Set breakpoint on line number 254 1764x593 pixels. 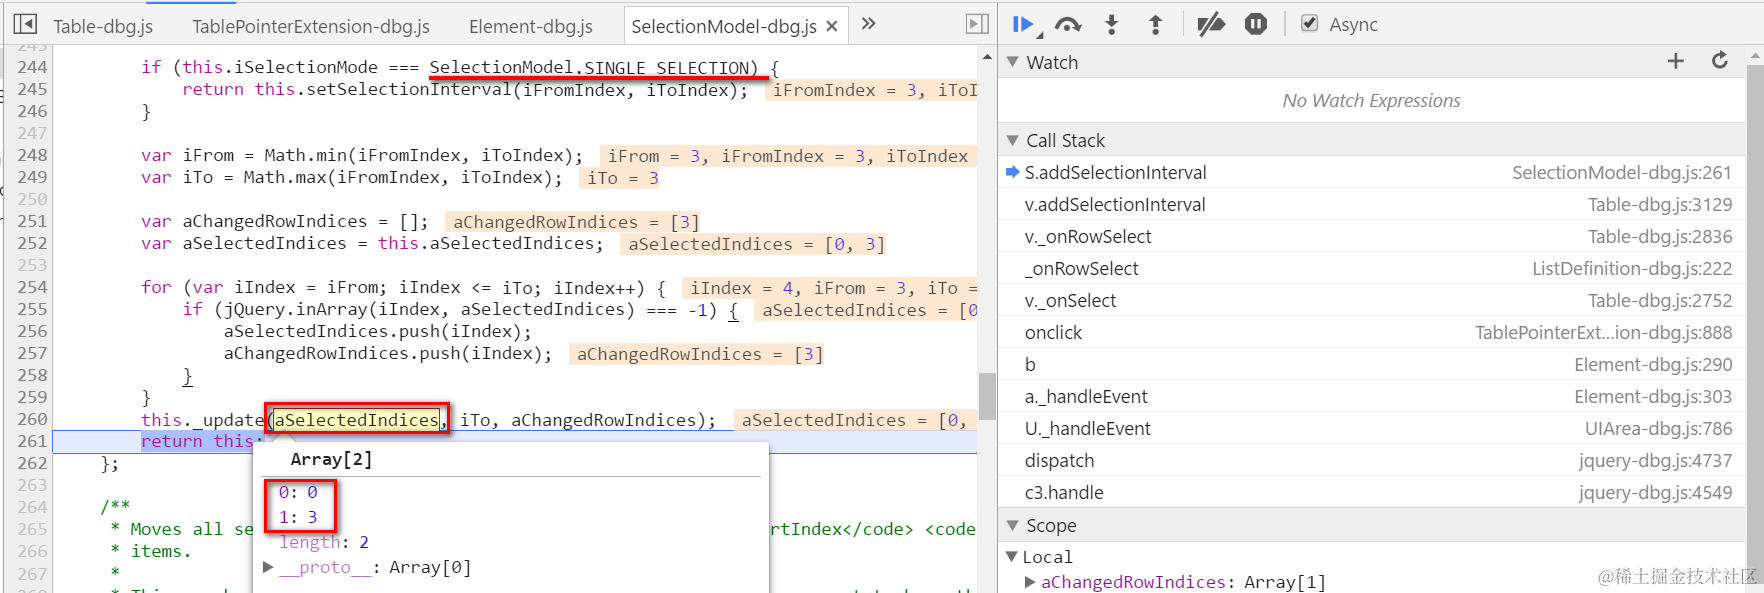(32, 287)
